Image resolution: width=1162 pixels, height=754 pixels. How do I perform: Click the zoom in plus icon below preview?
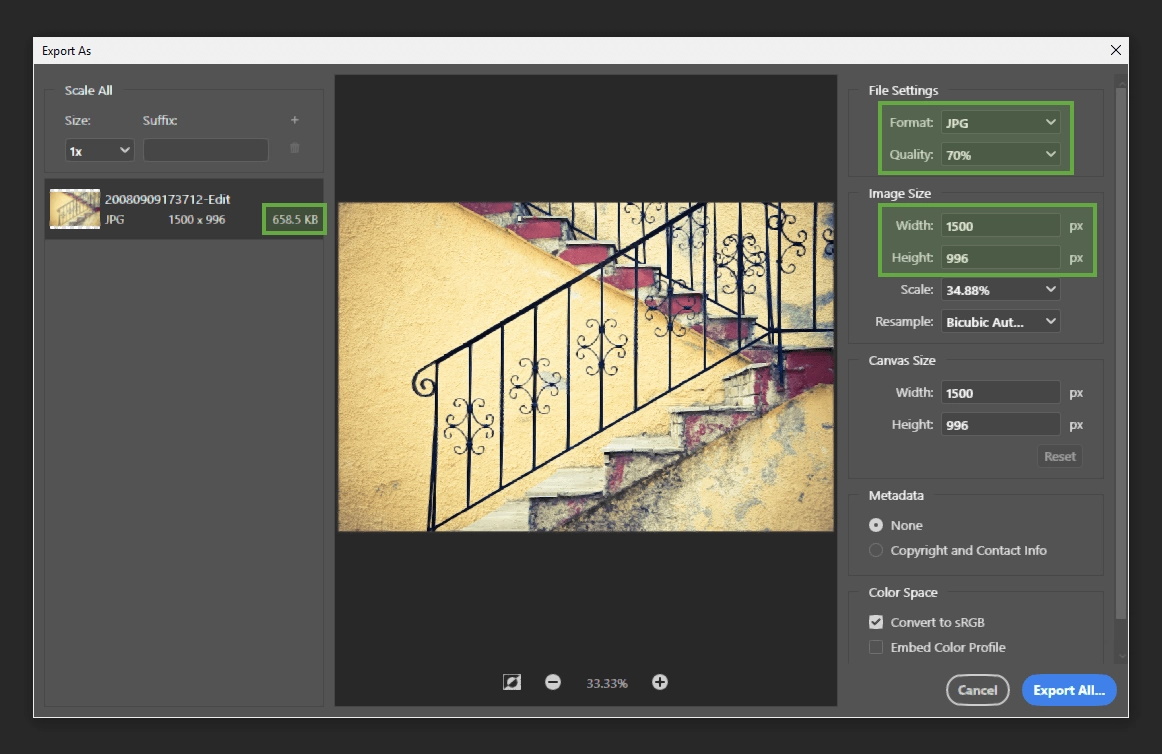point(660,682)
